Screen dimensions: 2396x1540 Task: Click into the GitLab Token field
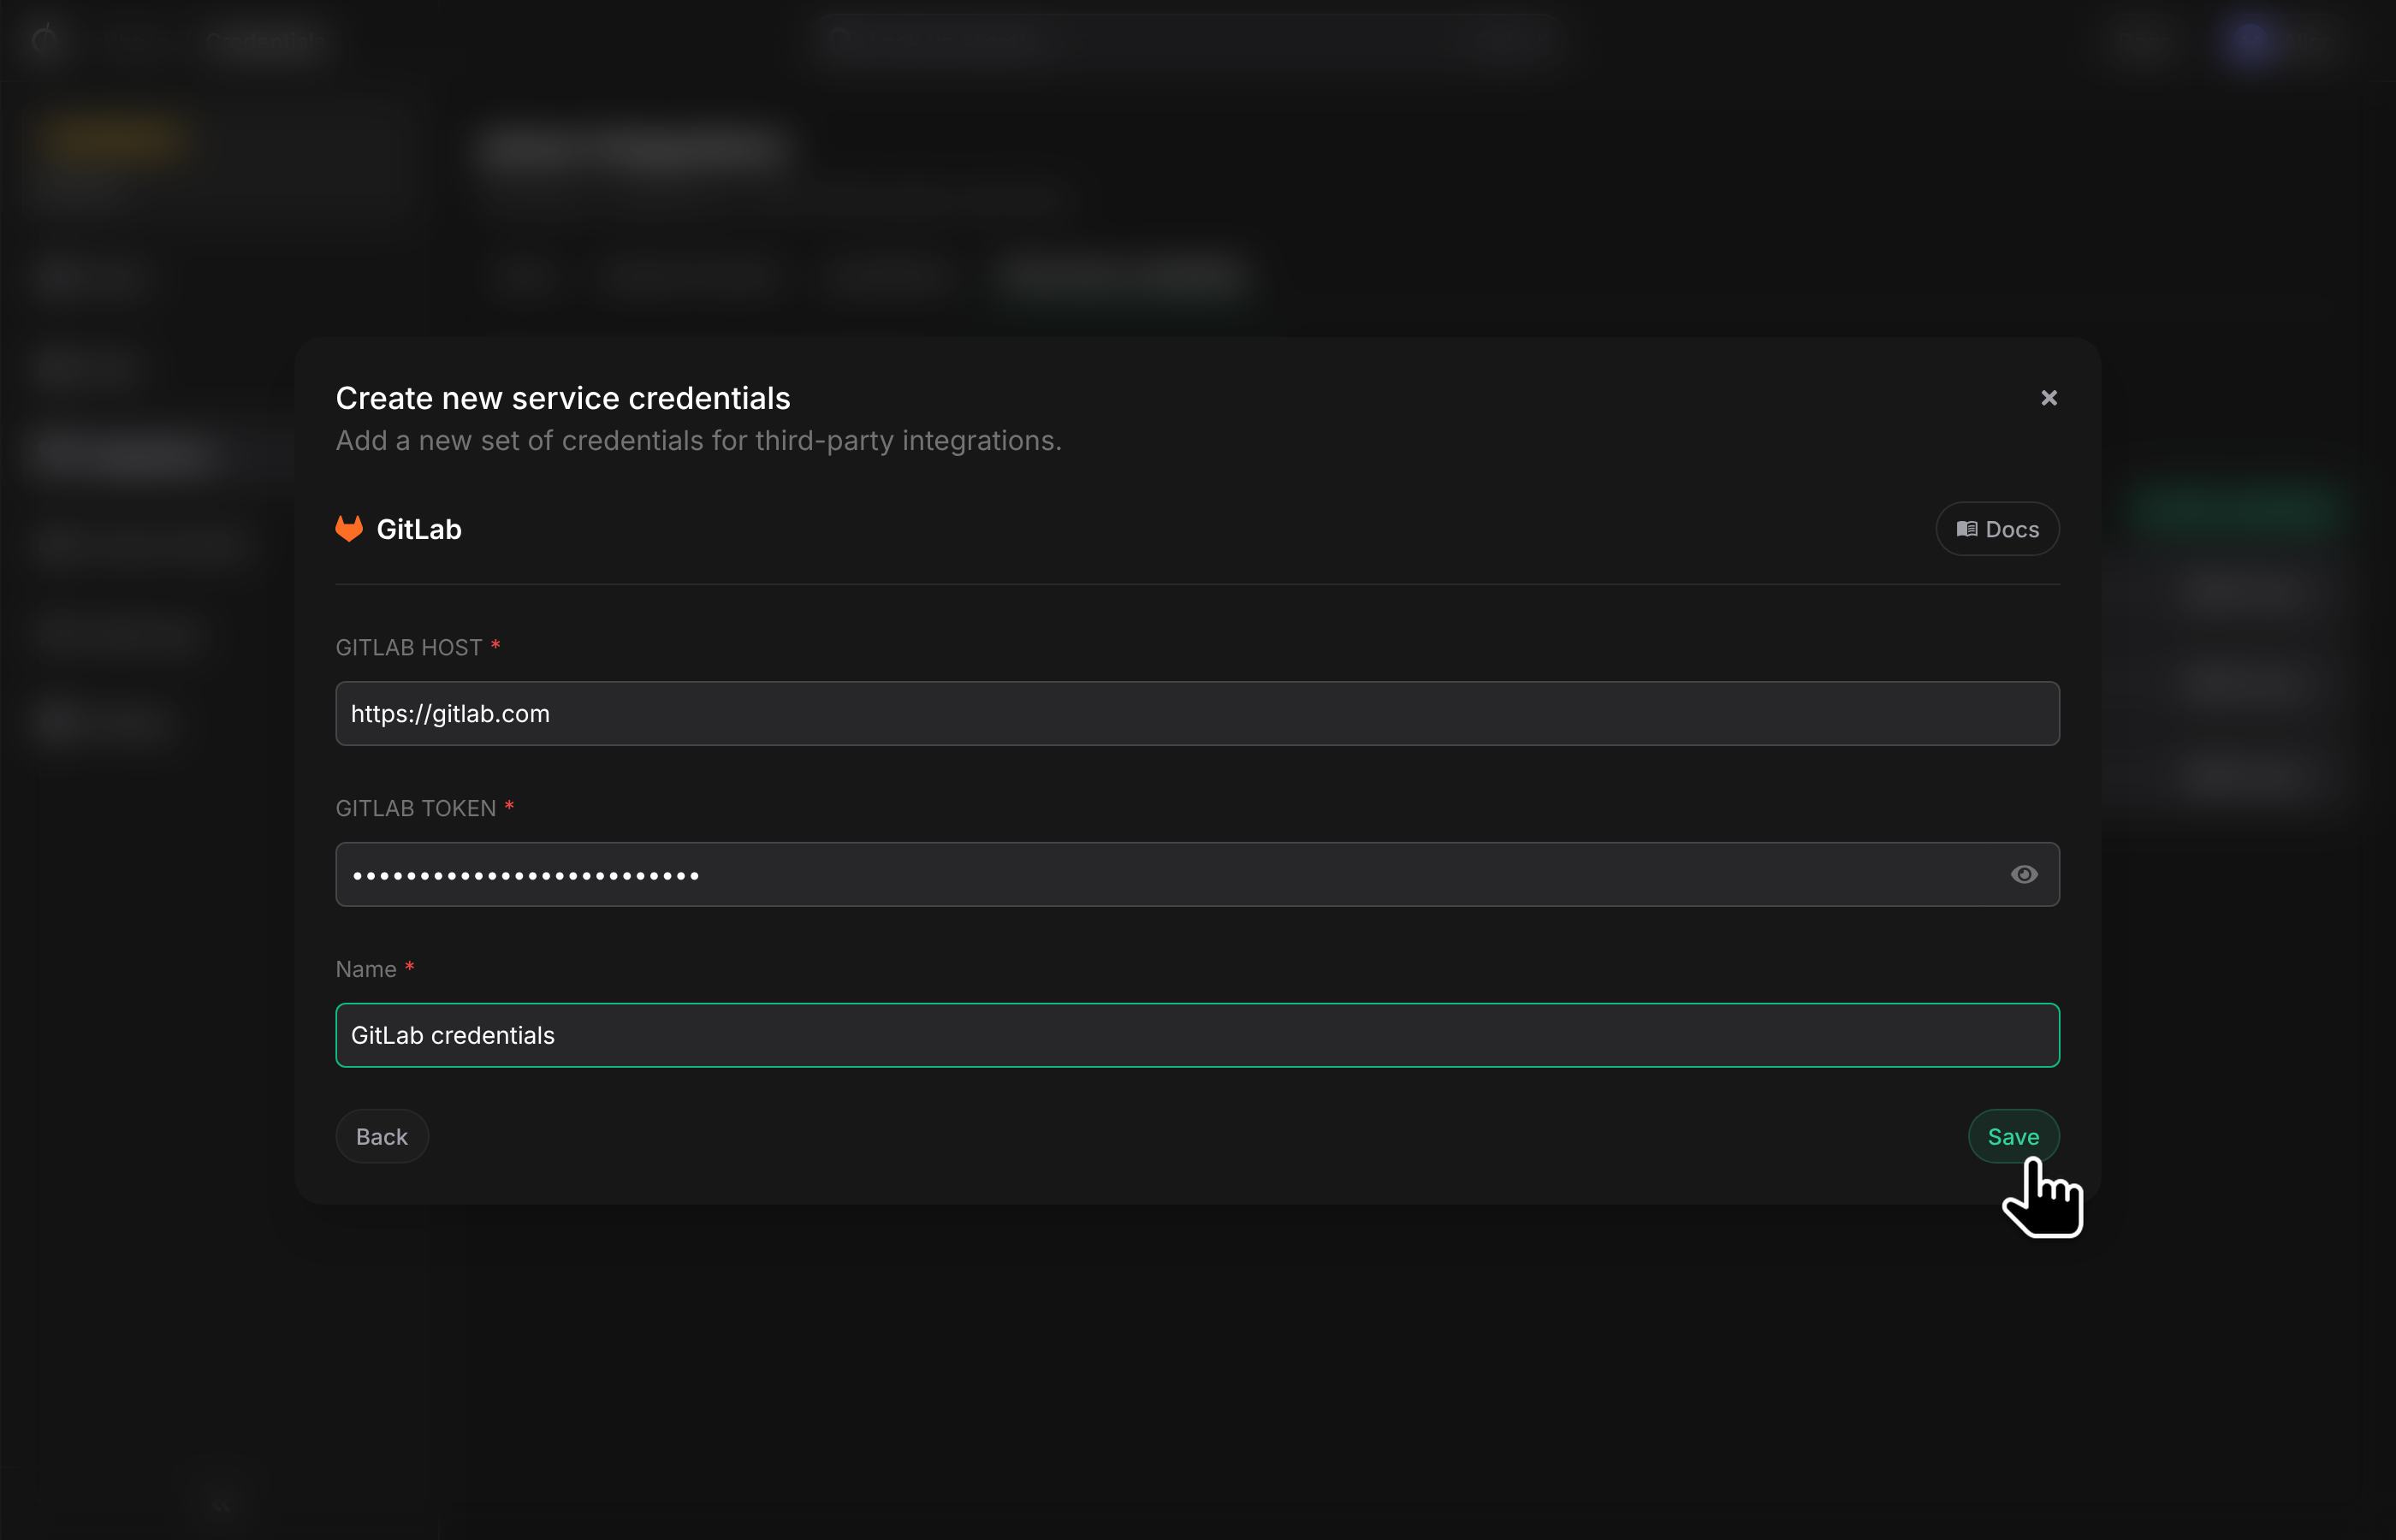(x=1197, y=874)
